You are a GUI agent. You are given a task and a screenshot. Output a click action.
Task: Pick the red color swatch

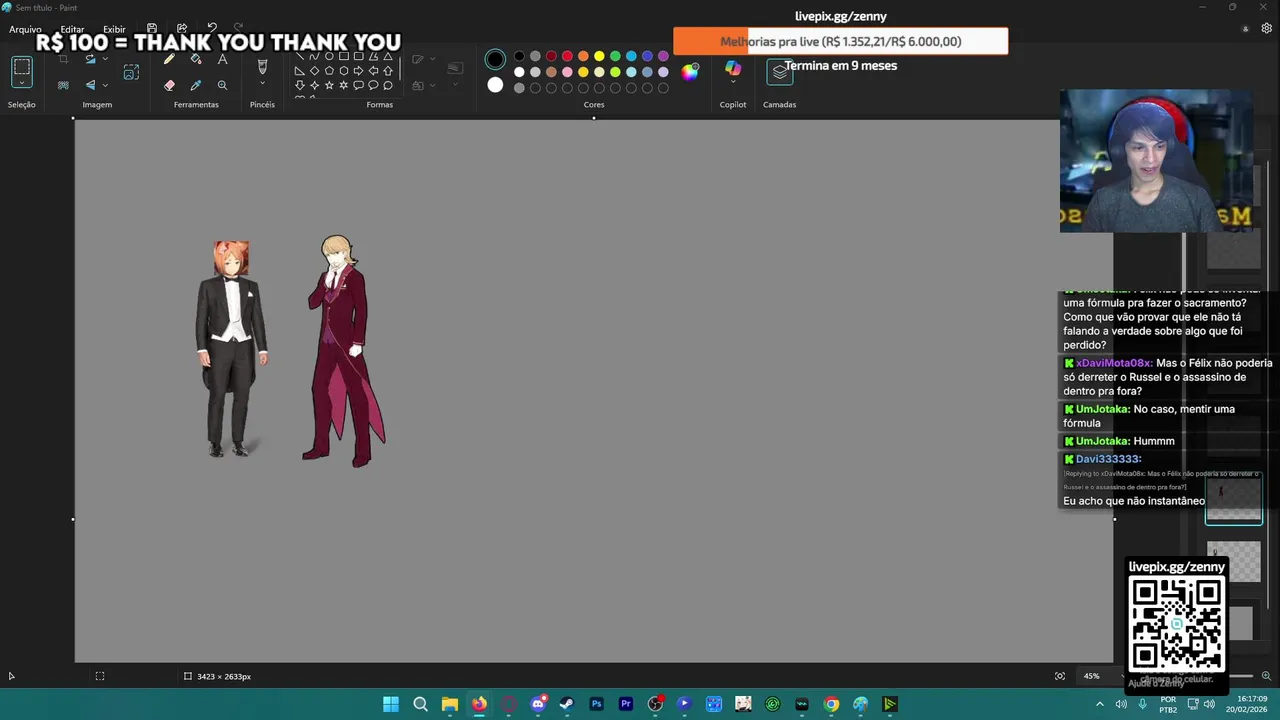coord(567,56)
